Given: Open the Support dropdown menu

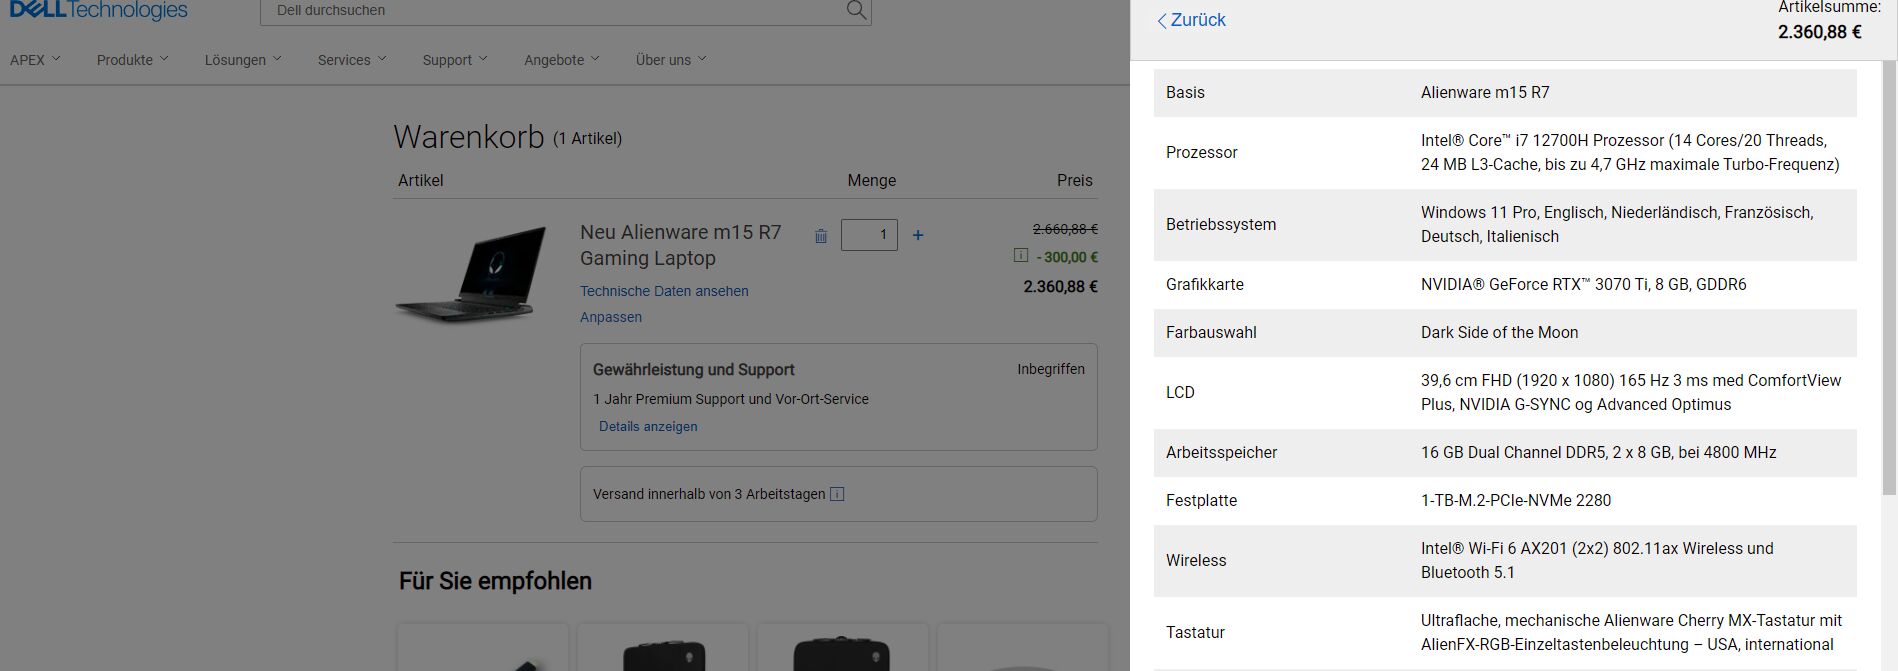Looking at the screenshot, I should coord(455,60).
